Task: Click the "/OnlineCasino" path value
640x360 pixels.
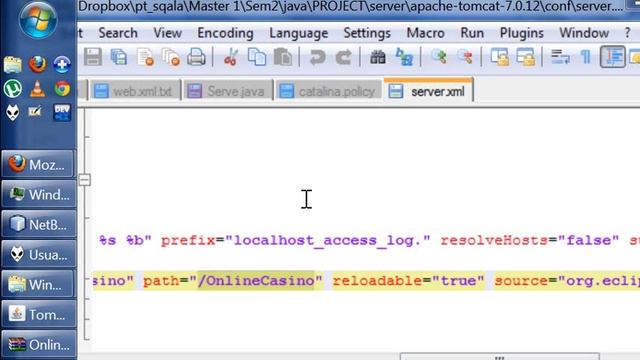Action: point(256,281)
